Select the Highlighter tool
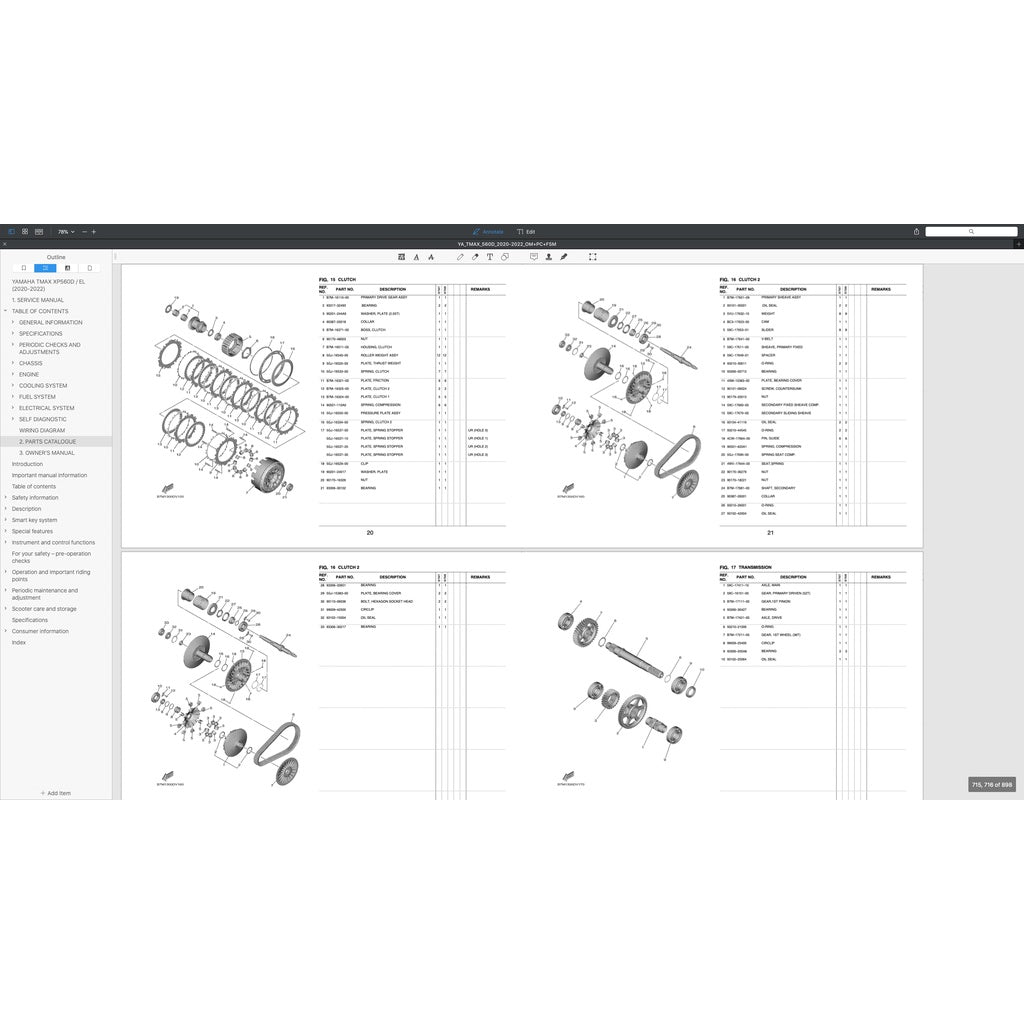1024x1024 pixels. 475,256
